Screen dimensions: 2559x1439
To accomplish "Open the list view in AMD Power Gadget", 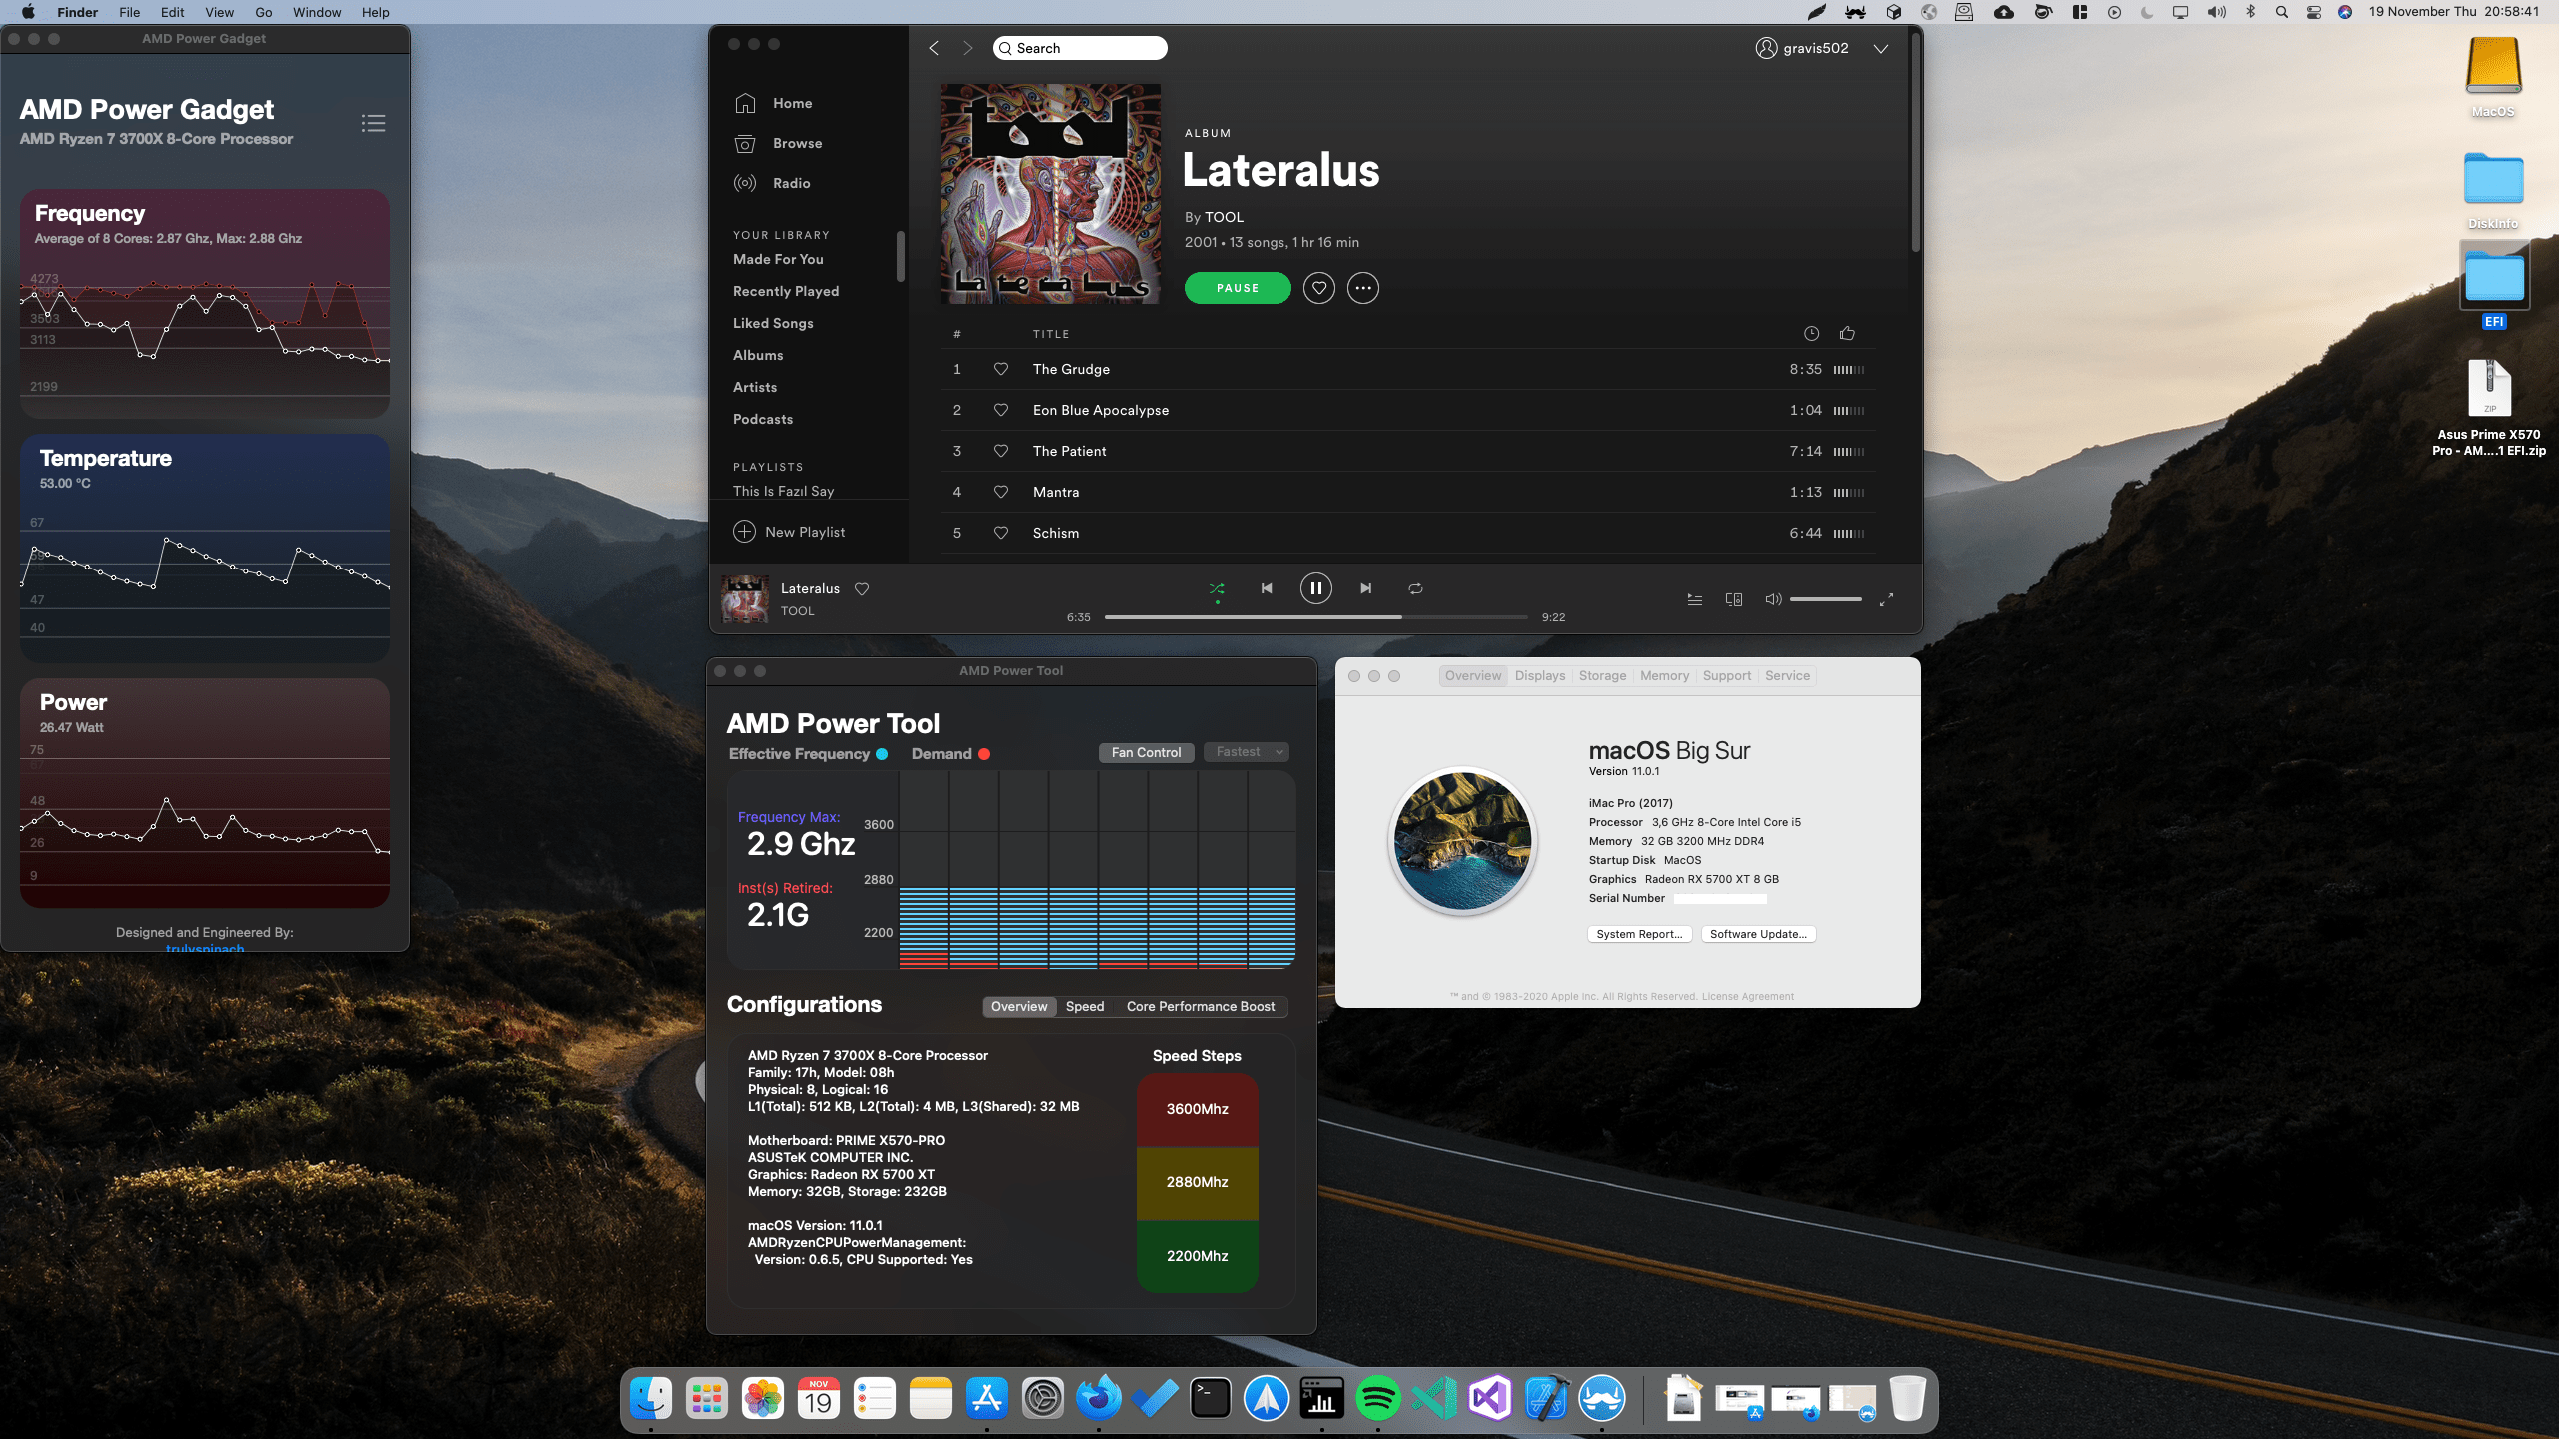I will pyautogui.click(x=373, y=122).
